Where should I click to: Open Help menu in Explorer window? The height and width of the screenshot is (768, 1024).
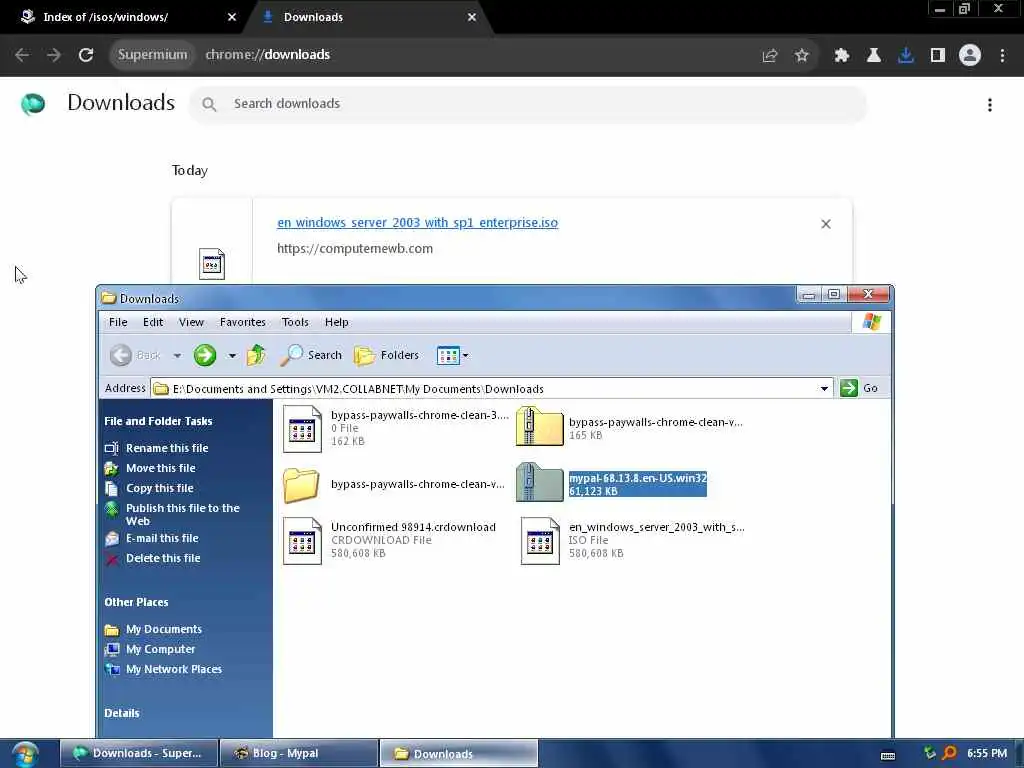click(336, 322)
